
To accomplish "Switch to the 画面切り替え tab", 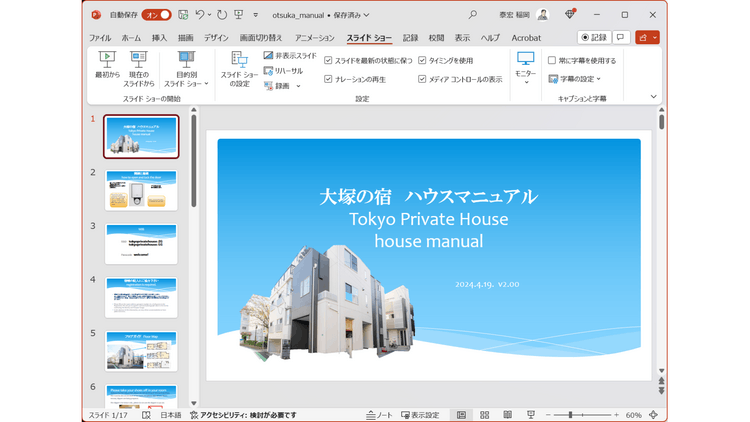I will [261, 38].
